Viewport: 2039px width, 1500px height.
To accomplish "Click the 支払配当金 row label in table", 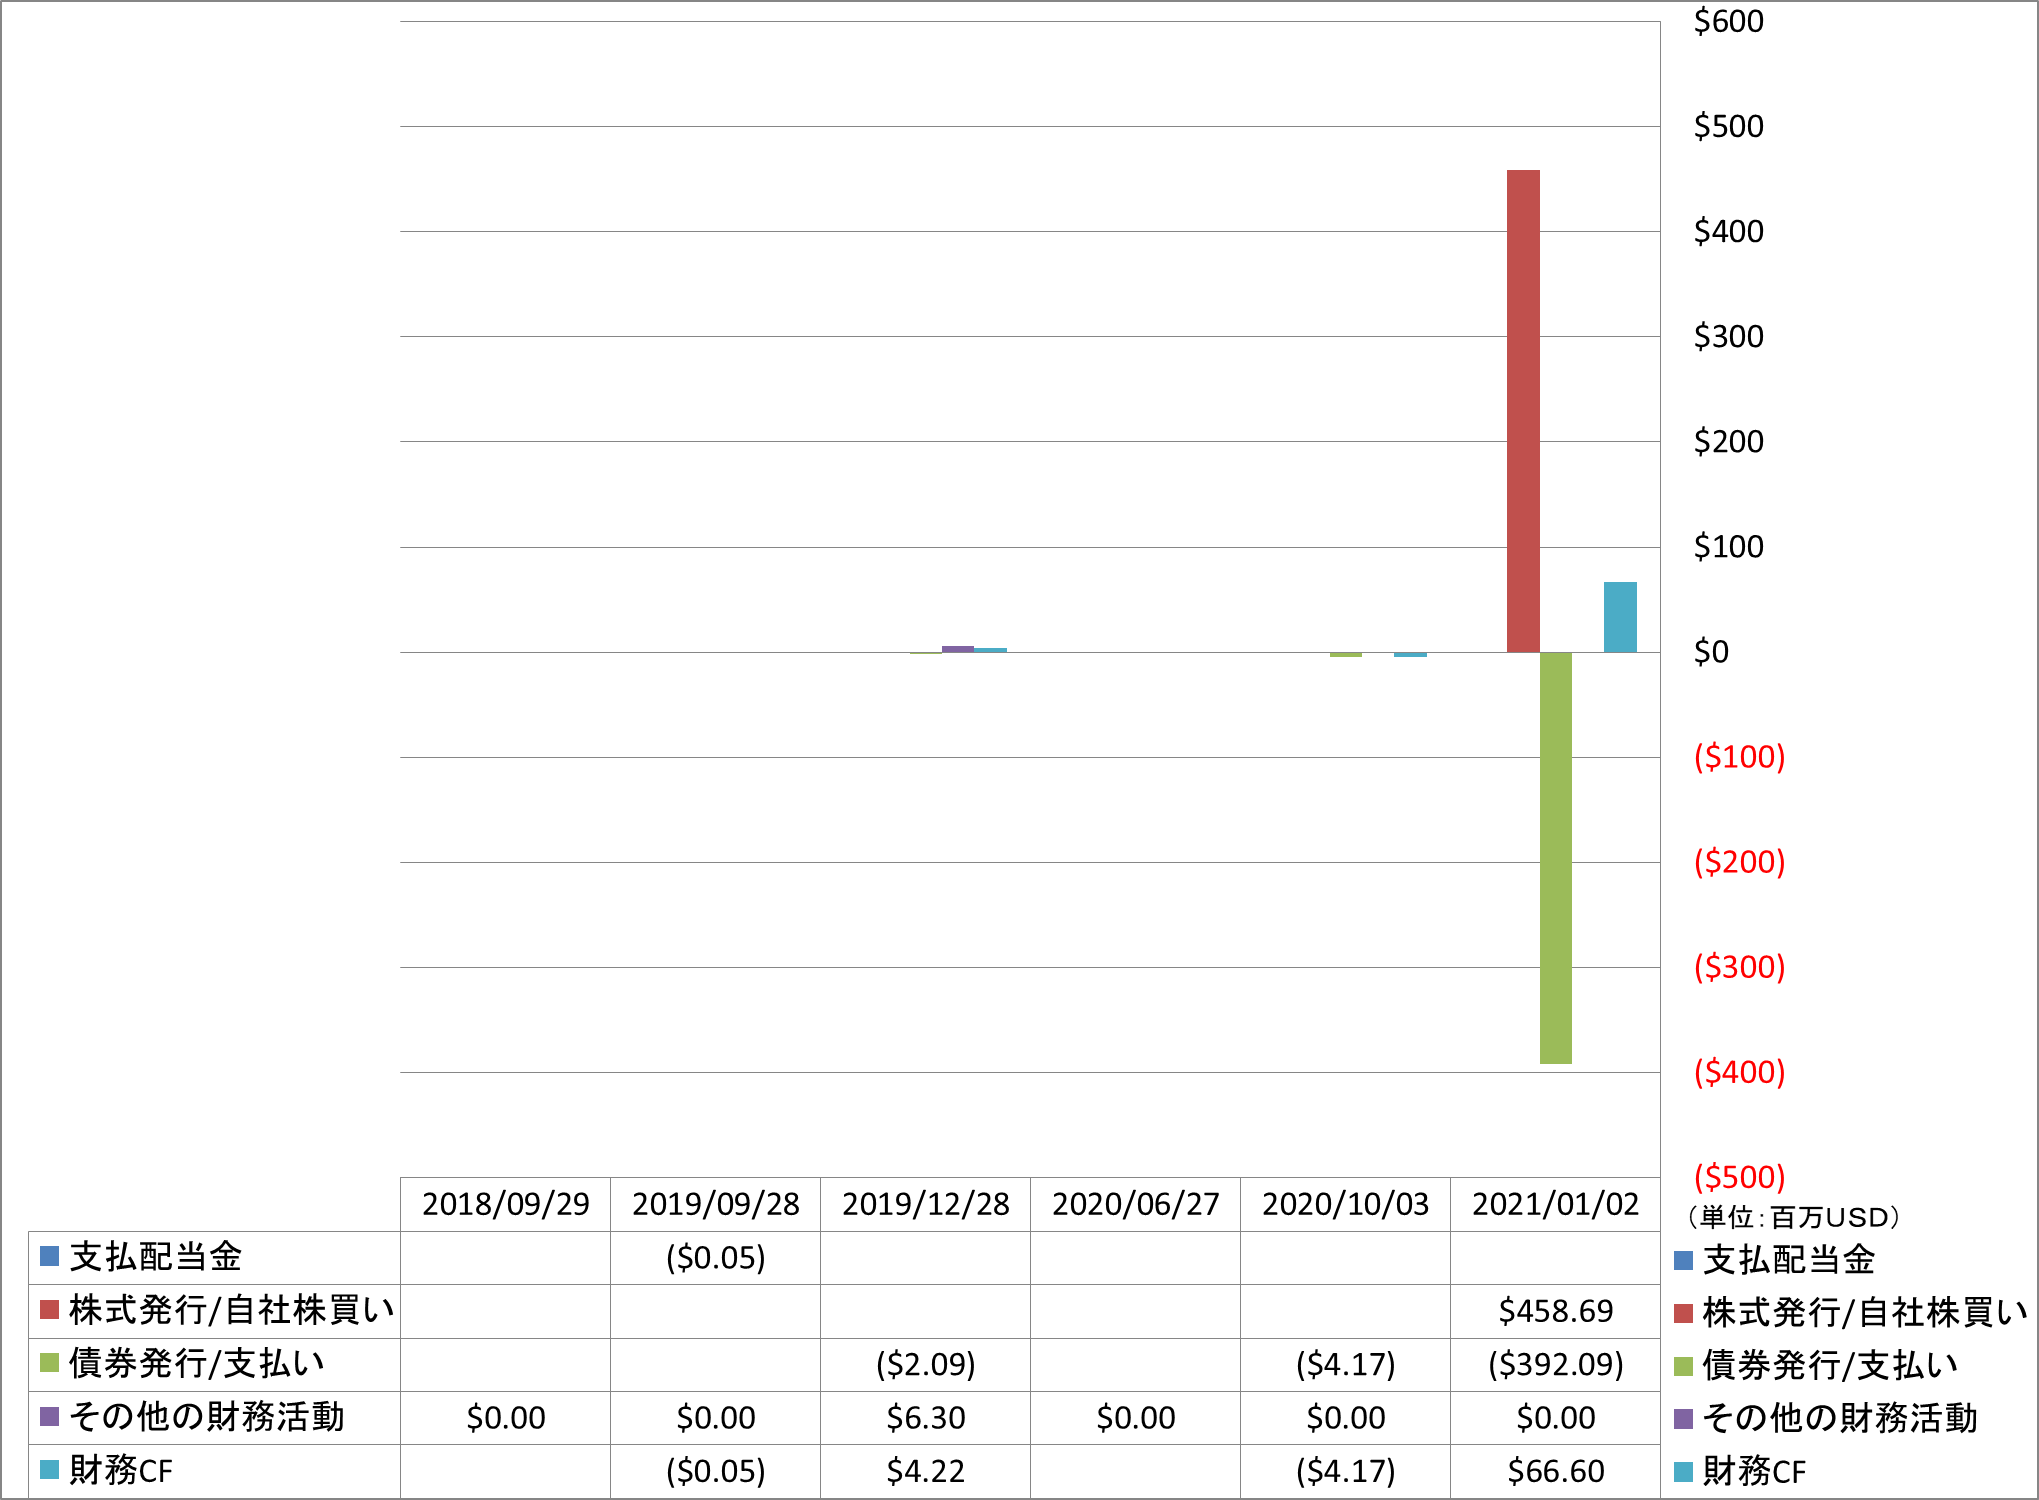I will click(156, 1257).
